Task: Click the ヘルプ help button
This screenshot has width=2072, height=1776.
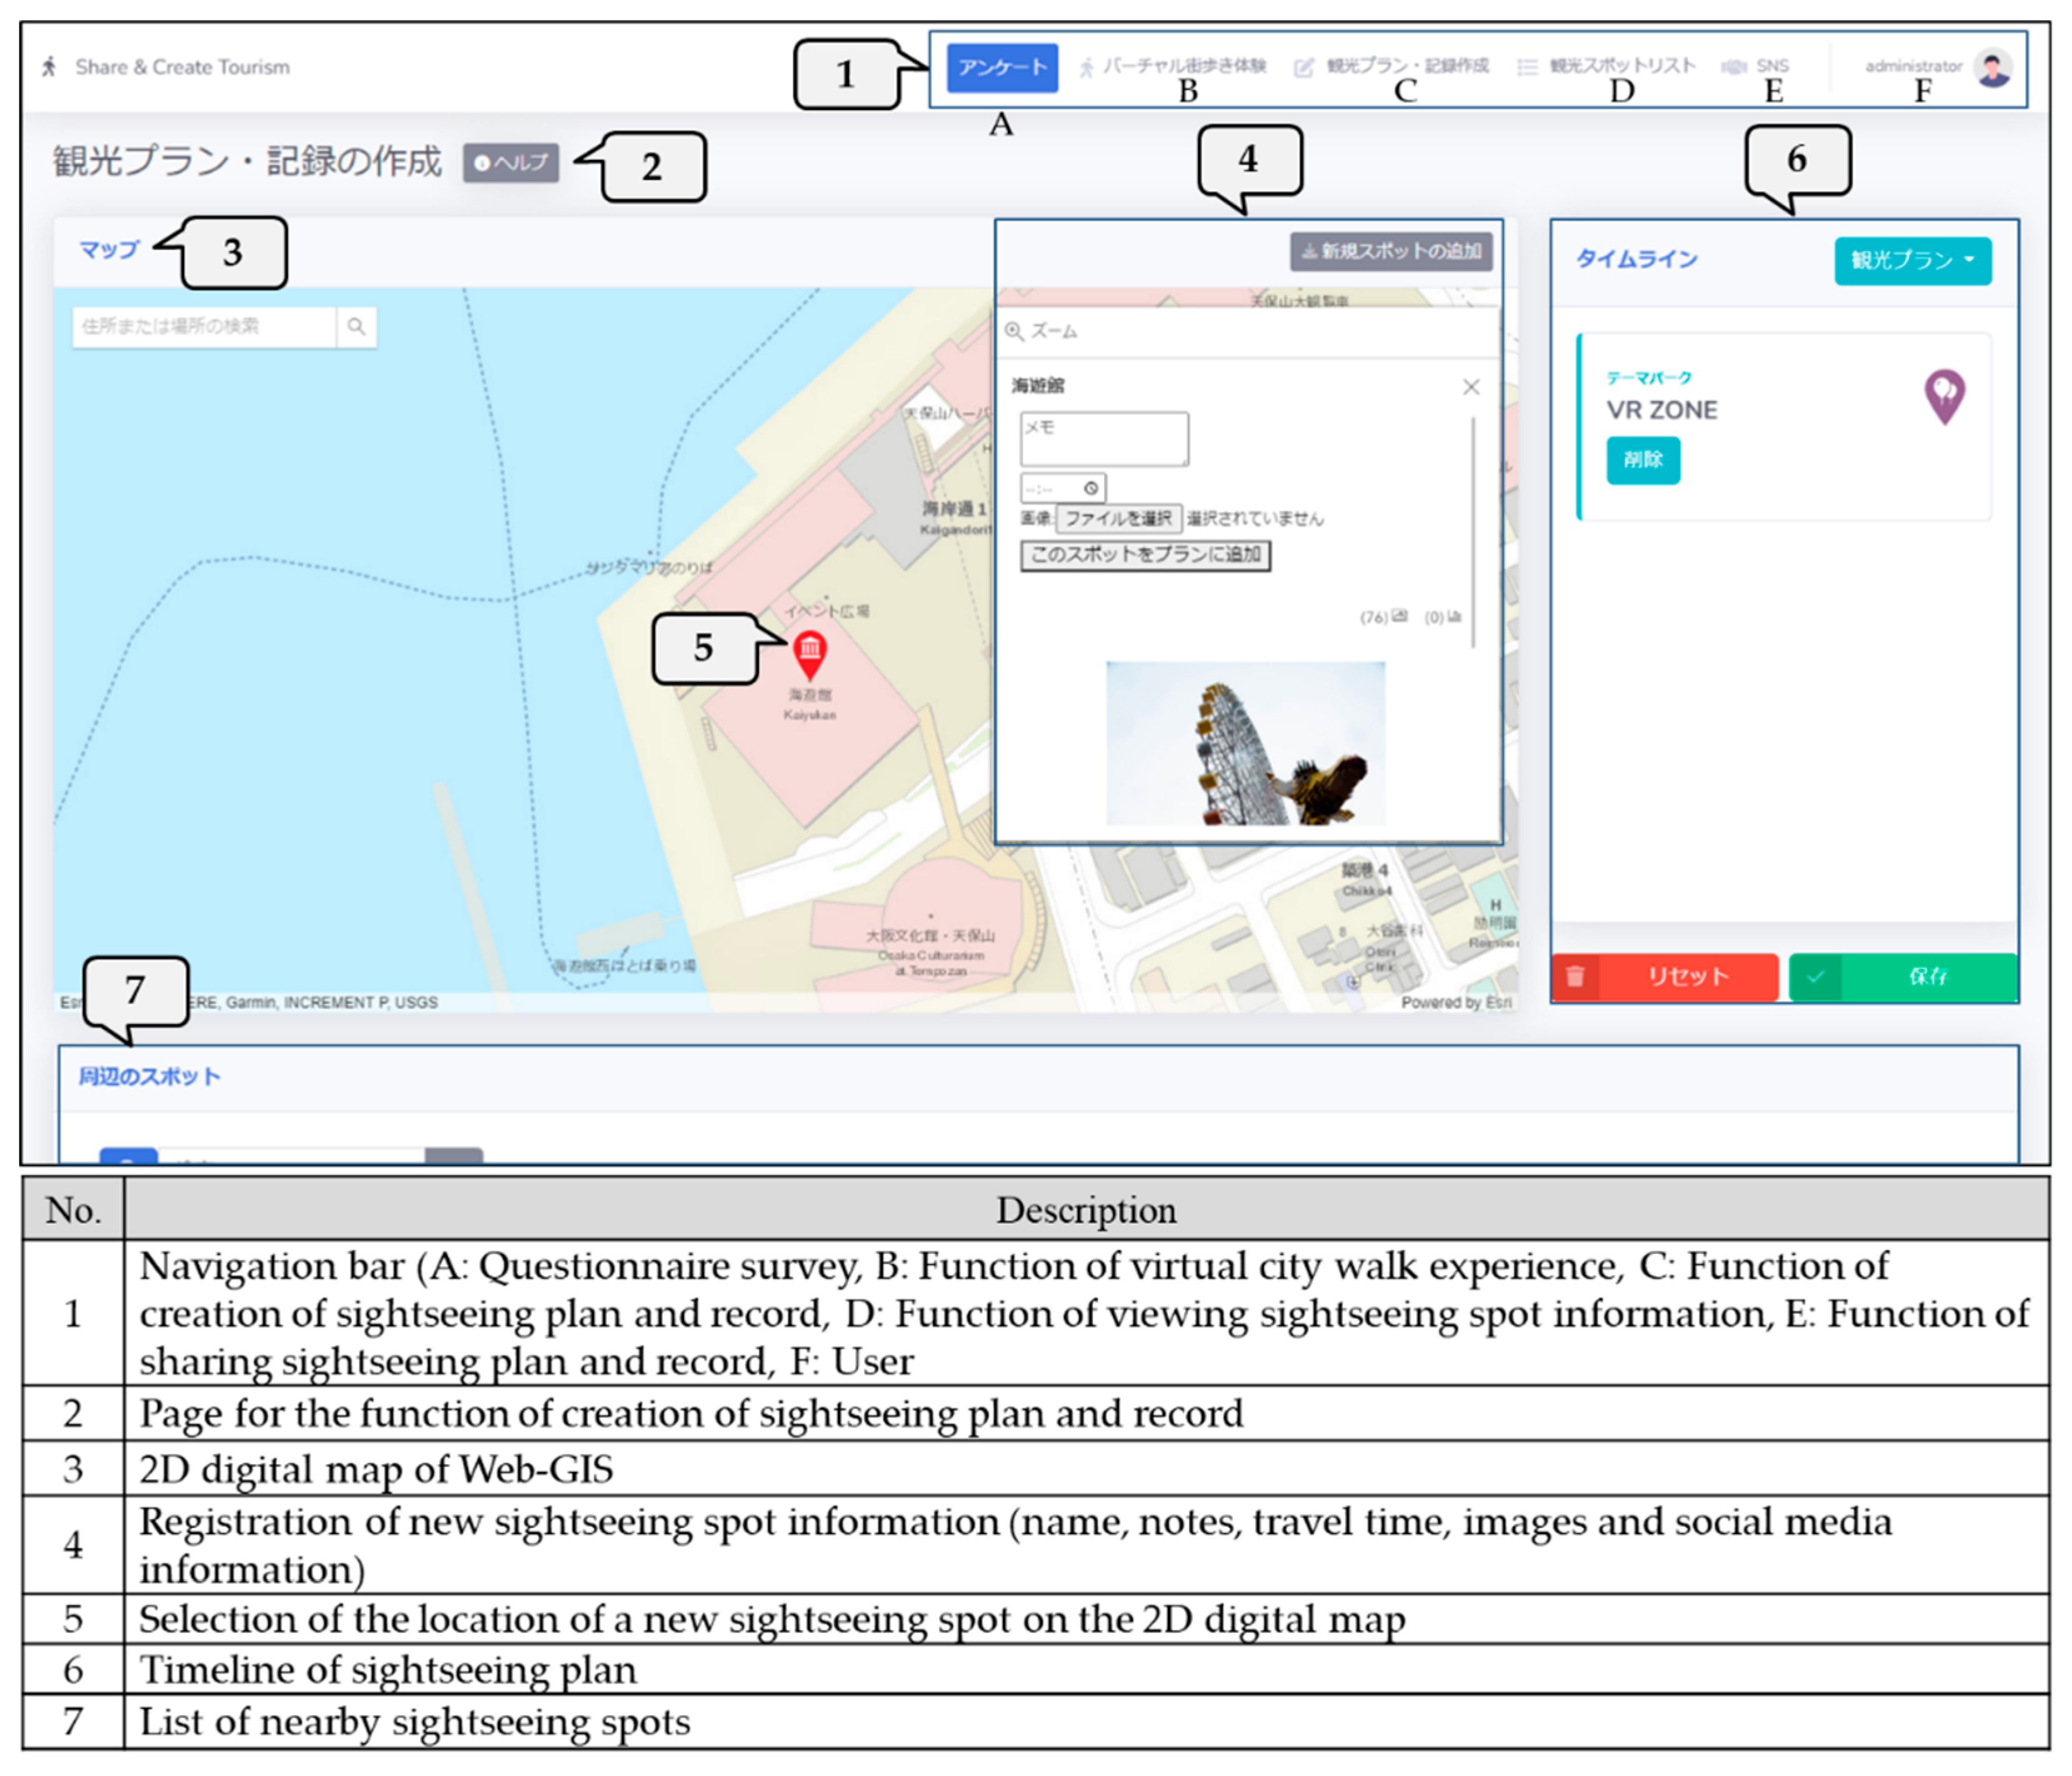Action: [x=510, y=162]
